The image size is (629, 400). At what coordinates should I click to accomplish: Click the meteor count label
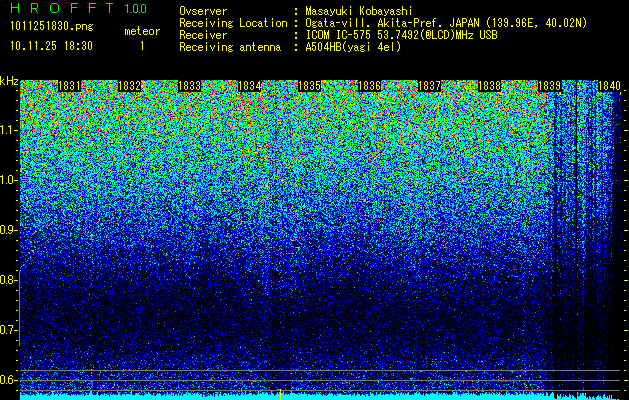point(142,31)
